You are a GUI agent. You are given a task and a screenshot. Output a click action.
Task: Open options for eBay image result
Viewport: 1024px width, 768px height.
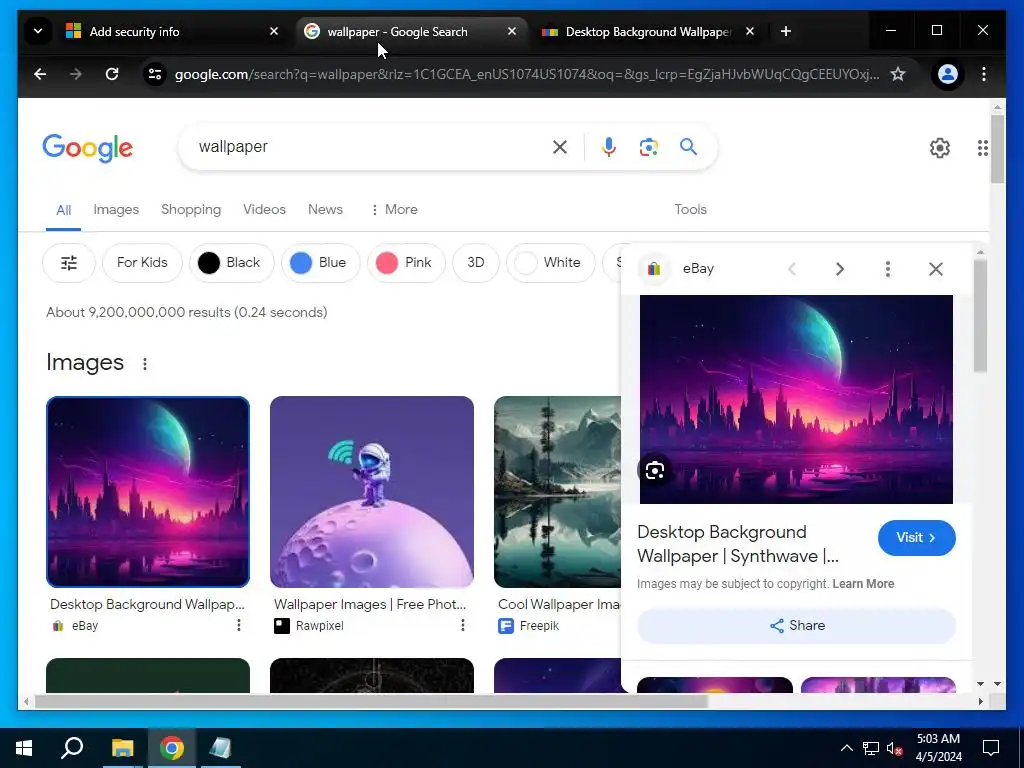point(239,626)
